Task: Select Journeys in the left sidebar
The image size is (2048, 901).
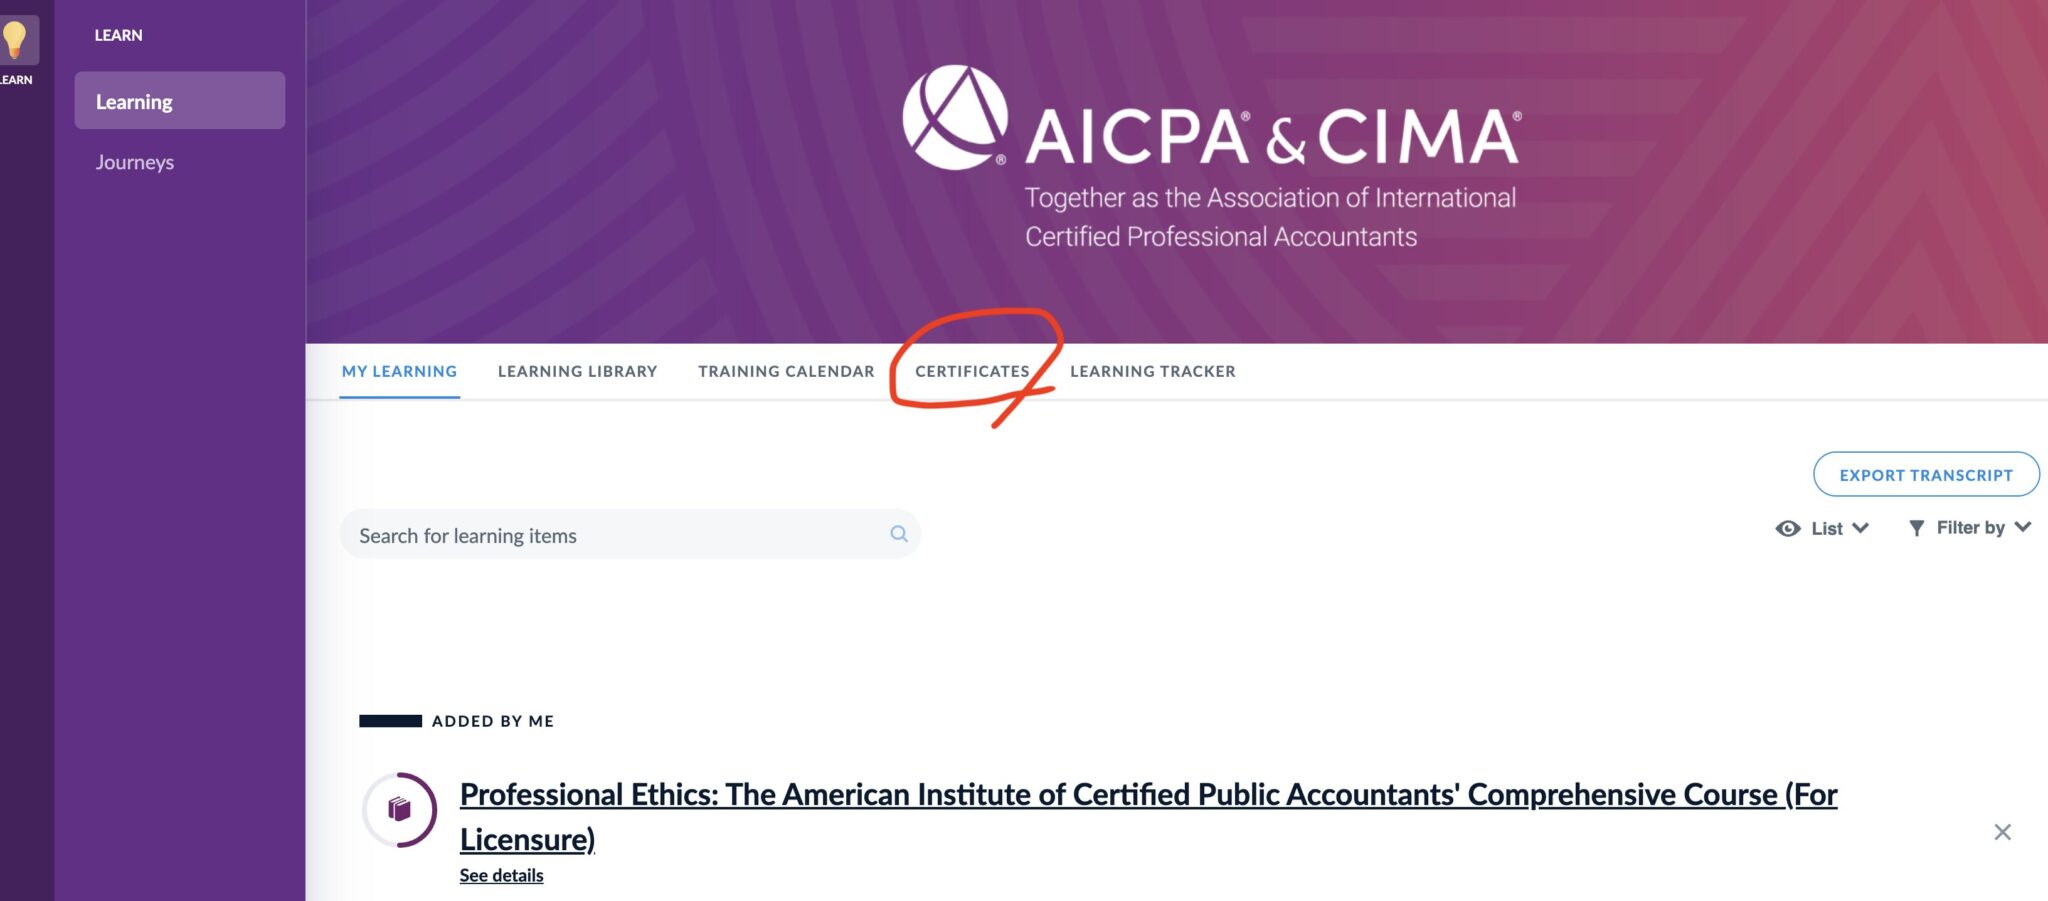Action: [133, 161]
